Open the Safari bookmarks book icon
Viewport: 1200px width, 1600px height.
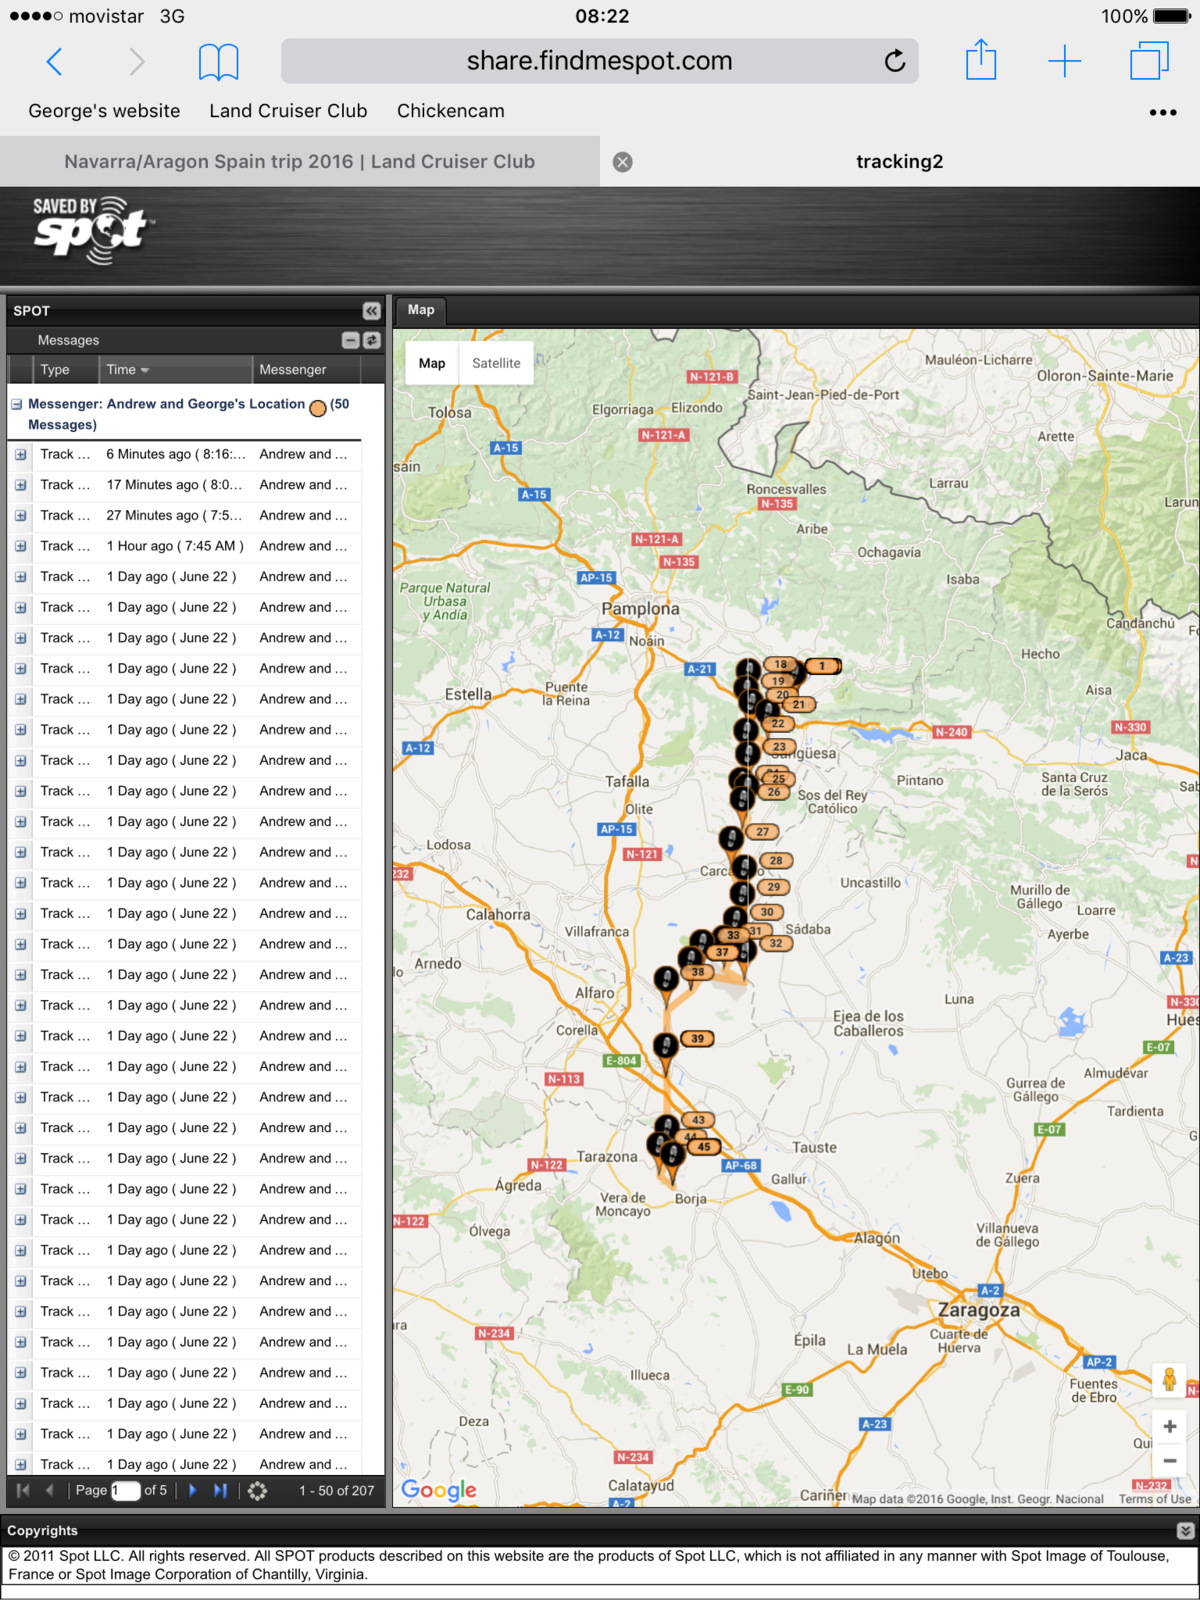tap(218, 62)
